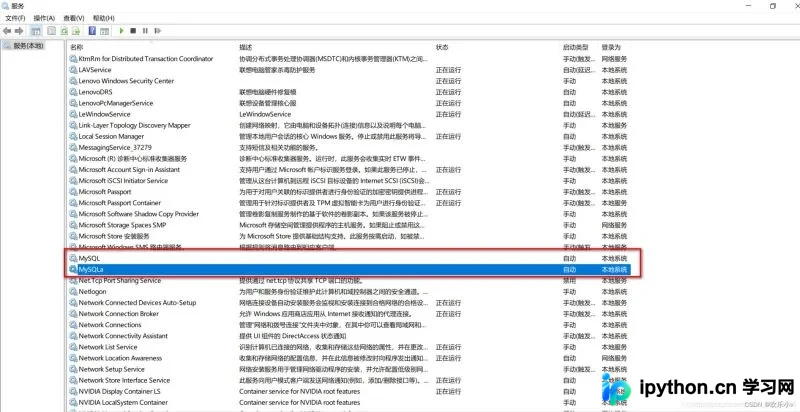This screenshot has width=800, height=412.
Task: Select Network Location Awareness service
Action: point(120,358)
